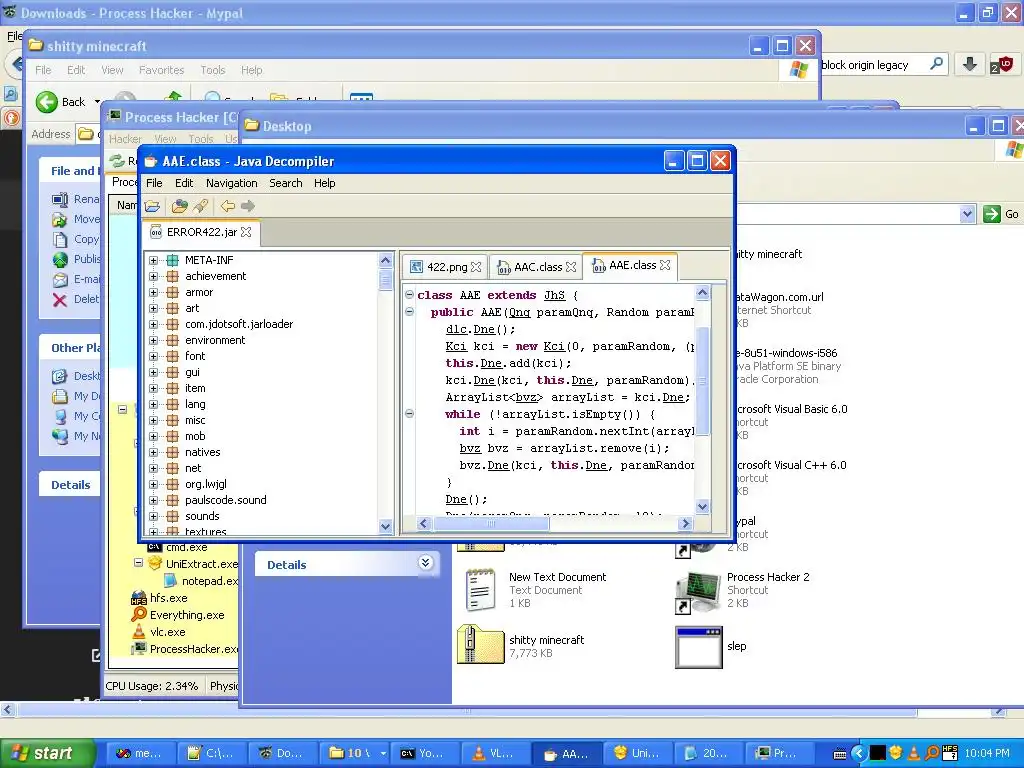This screenshot has height=768, width=1024.
Task: Switch to the 422.png tab
Action: click(x=446, y=267)
